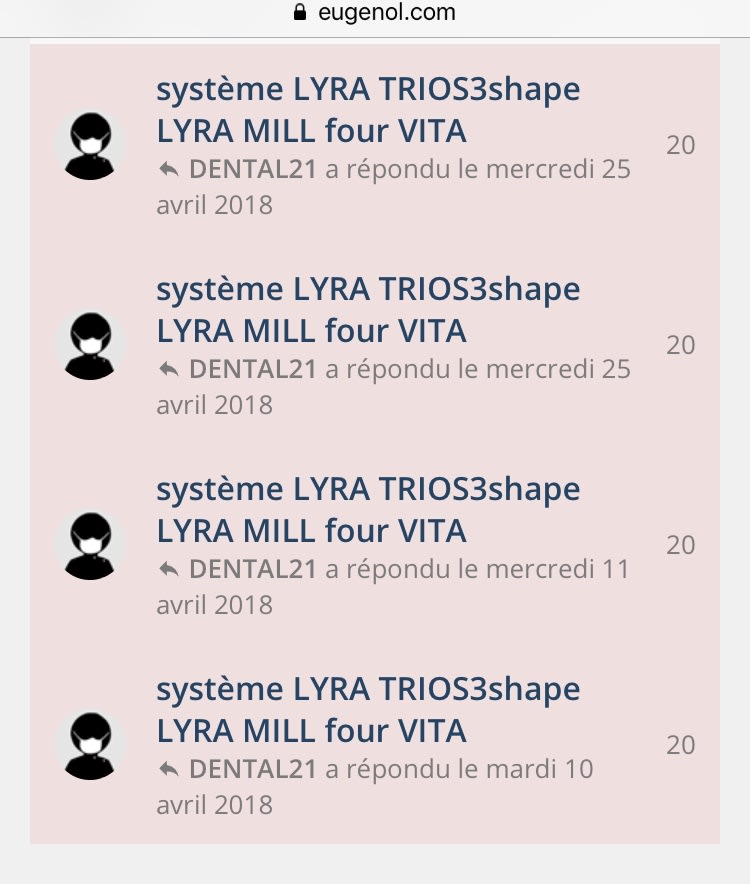Click DENTAL21 in the mardi 10 avril reply
750x884 pixels.
point(252,769)
